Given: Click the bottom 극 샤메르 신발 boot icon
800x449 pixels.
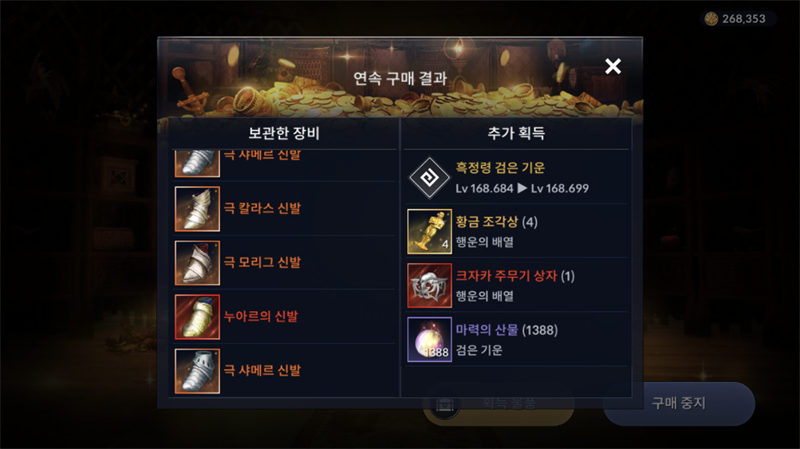Looking at the screenshot, I should coord(197,371).
